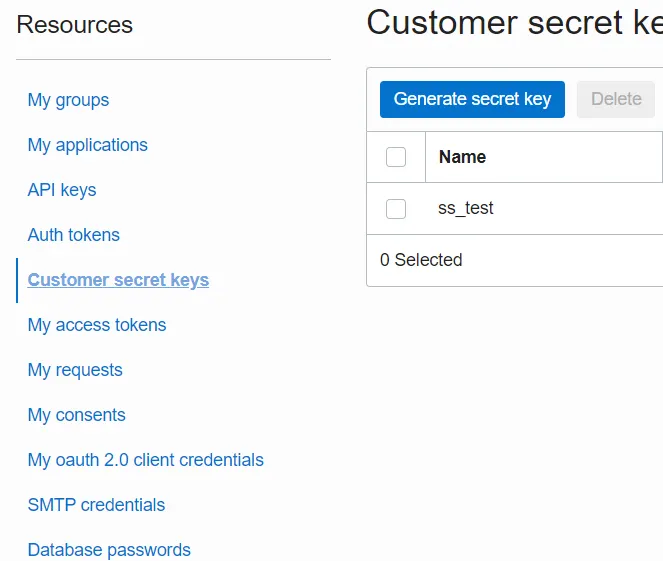Click the Resources heading
Image resolution: width=663 pixels, height=561 pixels.
(x=74, y=25)
